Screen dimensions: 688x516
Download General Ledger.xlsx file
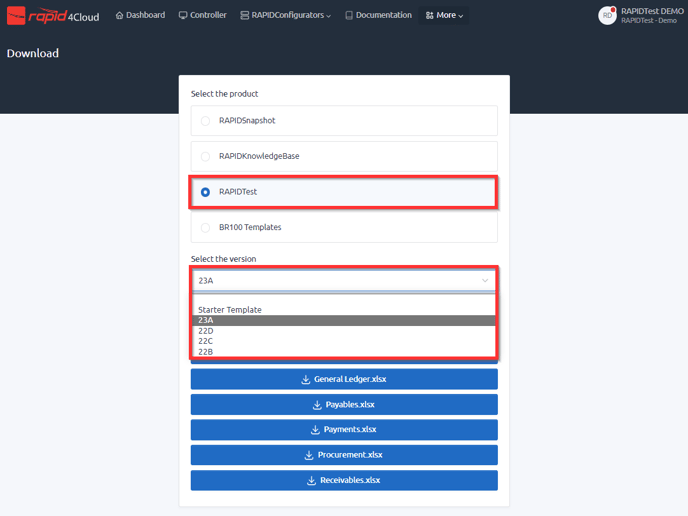[344, 379]
